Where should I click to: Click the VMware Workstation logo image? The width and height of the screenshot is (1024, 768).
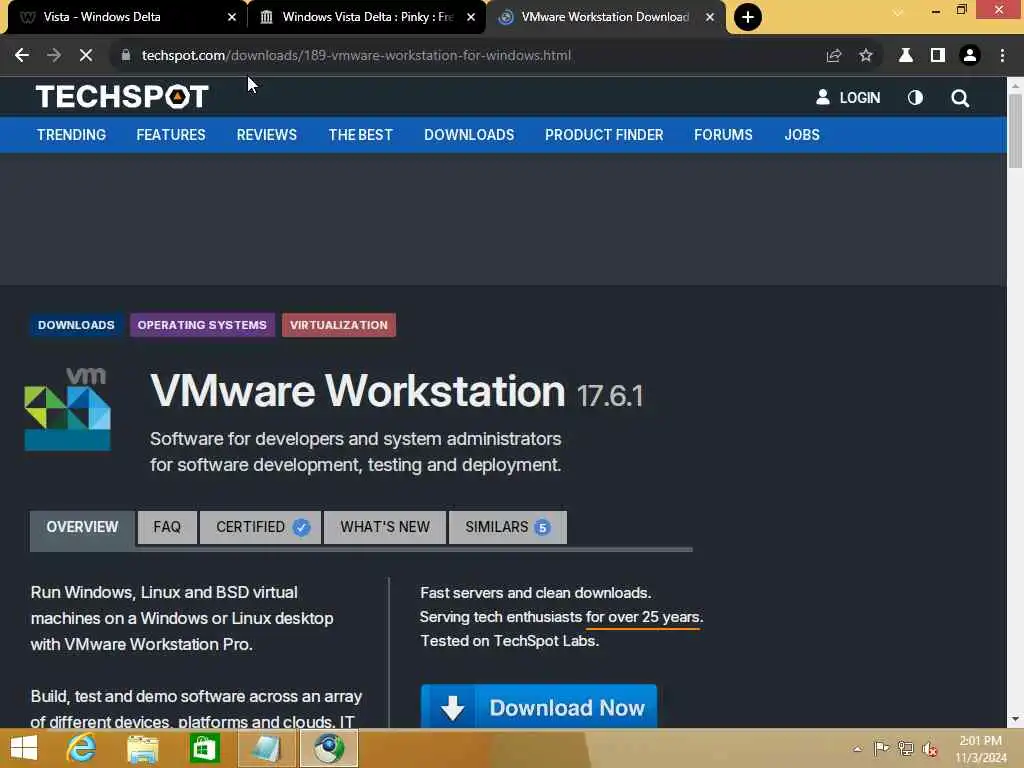pyautogui.click(x=68, y=409)
